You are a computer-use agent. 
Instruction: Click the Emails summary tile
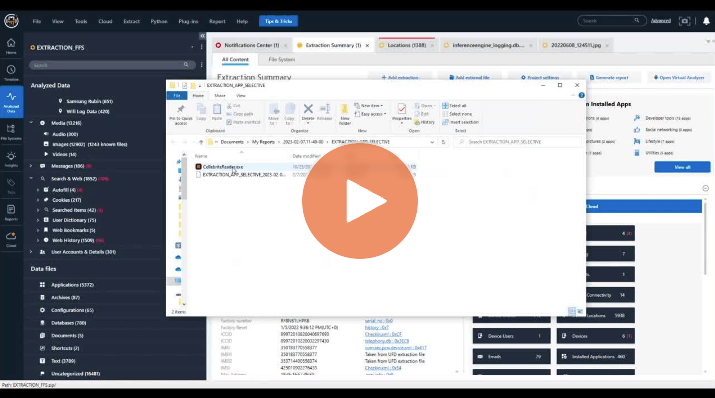511,357
